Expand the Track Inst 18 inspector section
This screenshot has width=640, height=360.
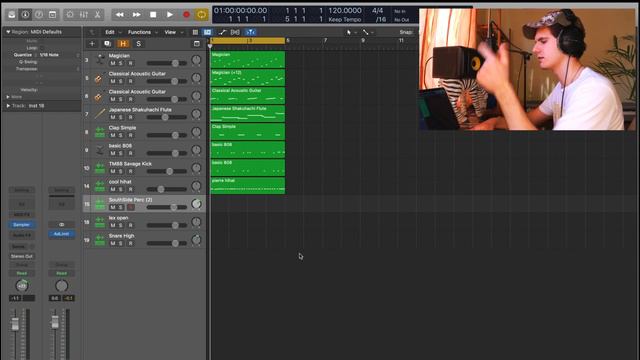[8, 106]
